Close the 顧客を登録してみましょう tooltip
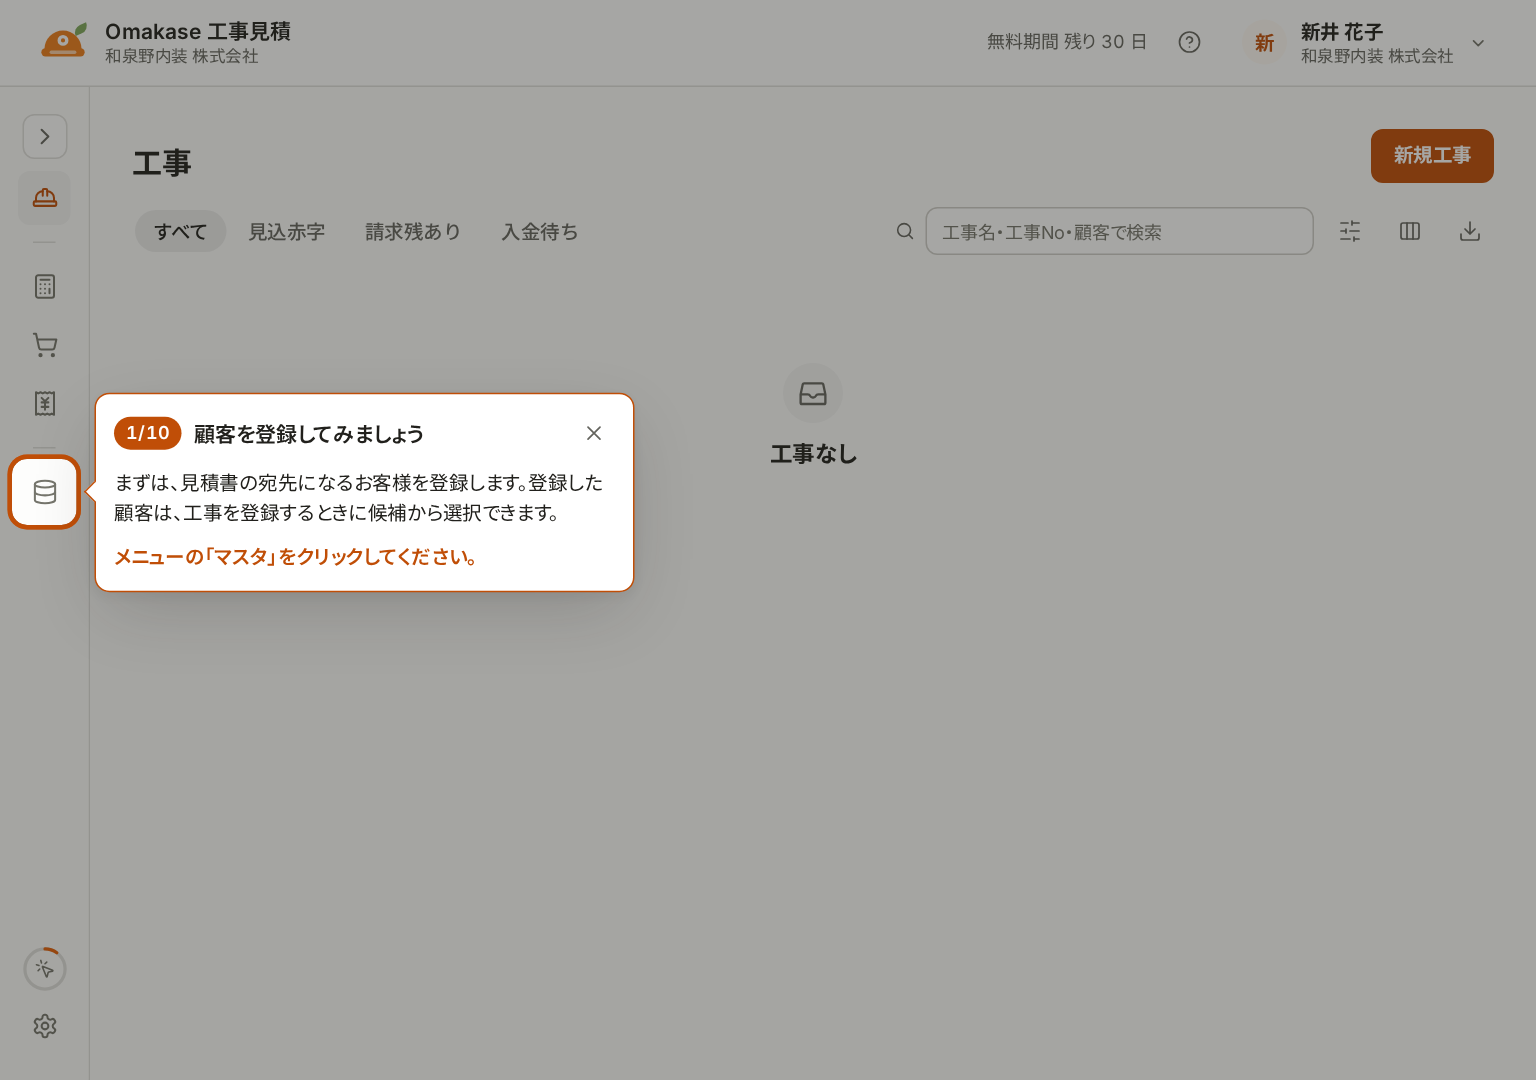 594,433
